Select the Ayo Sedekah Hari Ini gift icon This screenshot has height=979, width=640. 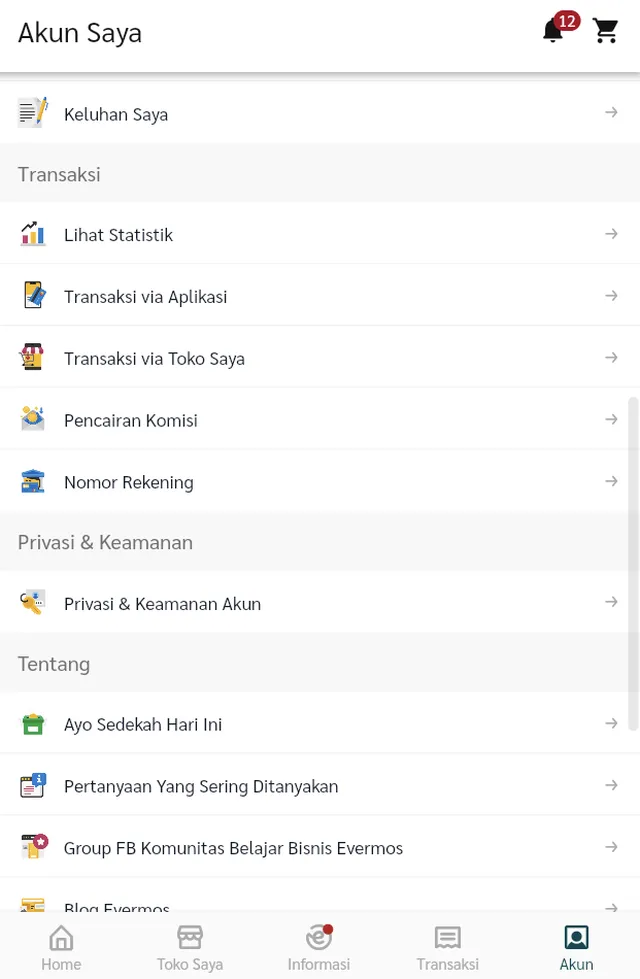pyautogui.click(x=31, y=723)
